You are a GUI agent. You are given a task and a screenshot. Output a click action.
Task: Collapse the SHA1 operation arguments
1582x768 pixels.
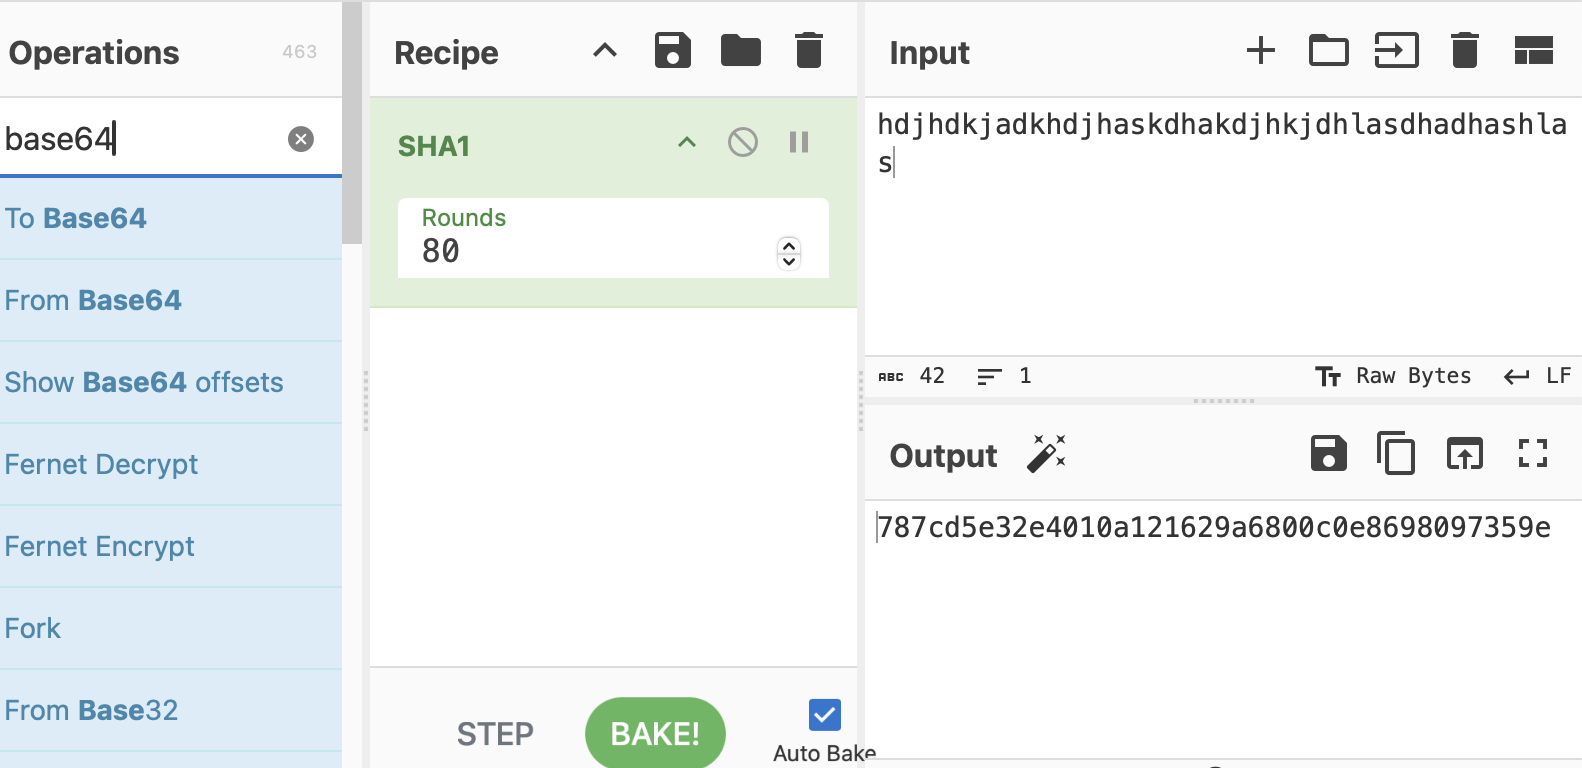click(687, 143)
